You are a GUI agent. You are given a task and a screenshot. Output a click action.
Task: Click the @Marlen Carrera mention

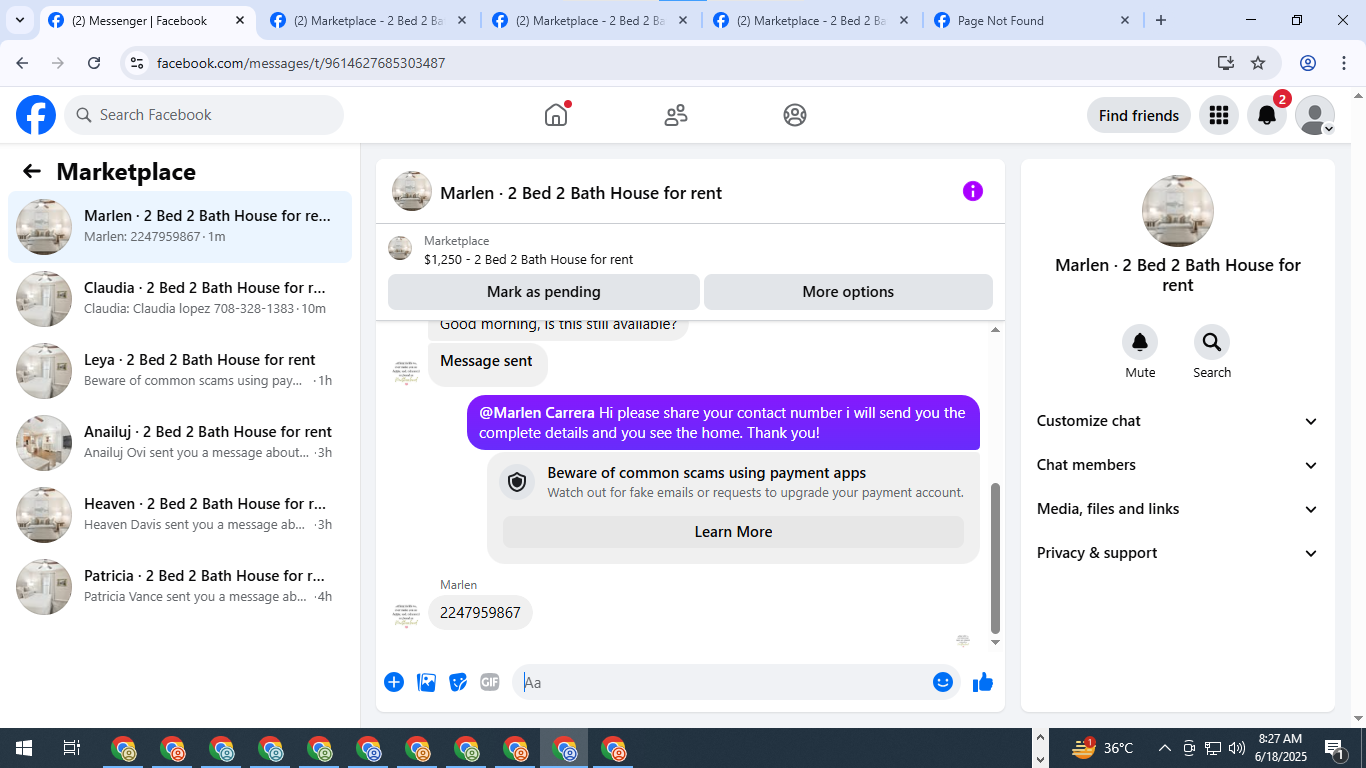(x=537, y=413)
